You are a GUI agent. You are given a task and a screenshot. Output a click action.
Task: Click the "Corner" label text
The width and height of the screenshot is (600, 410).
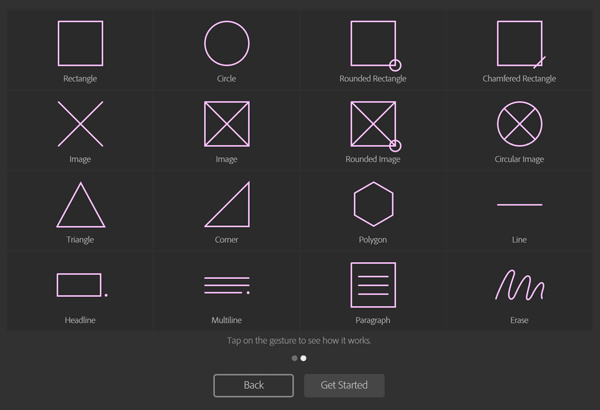[227, 240]
